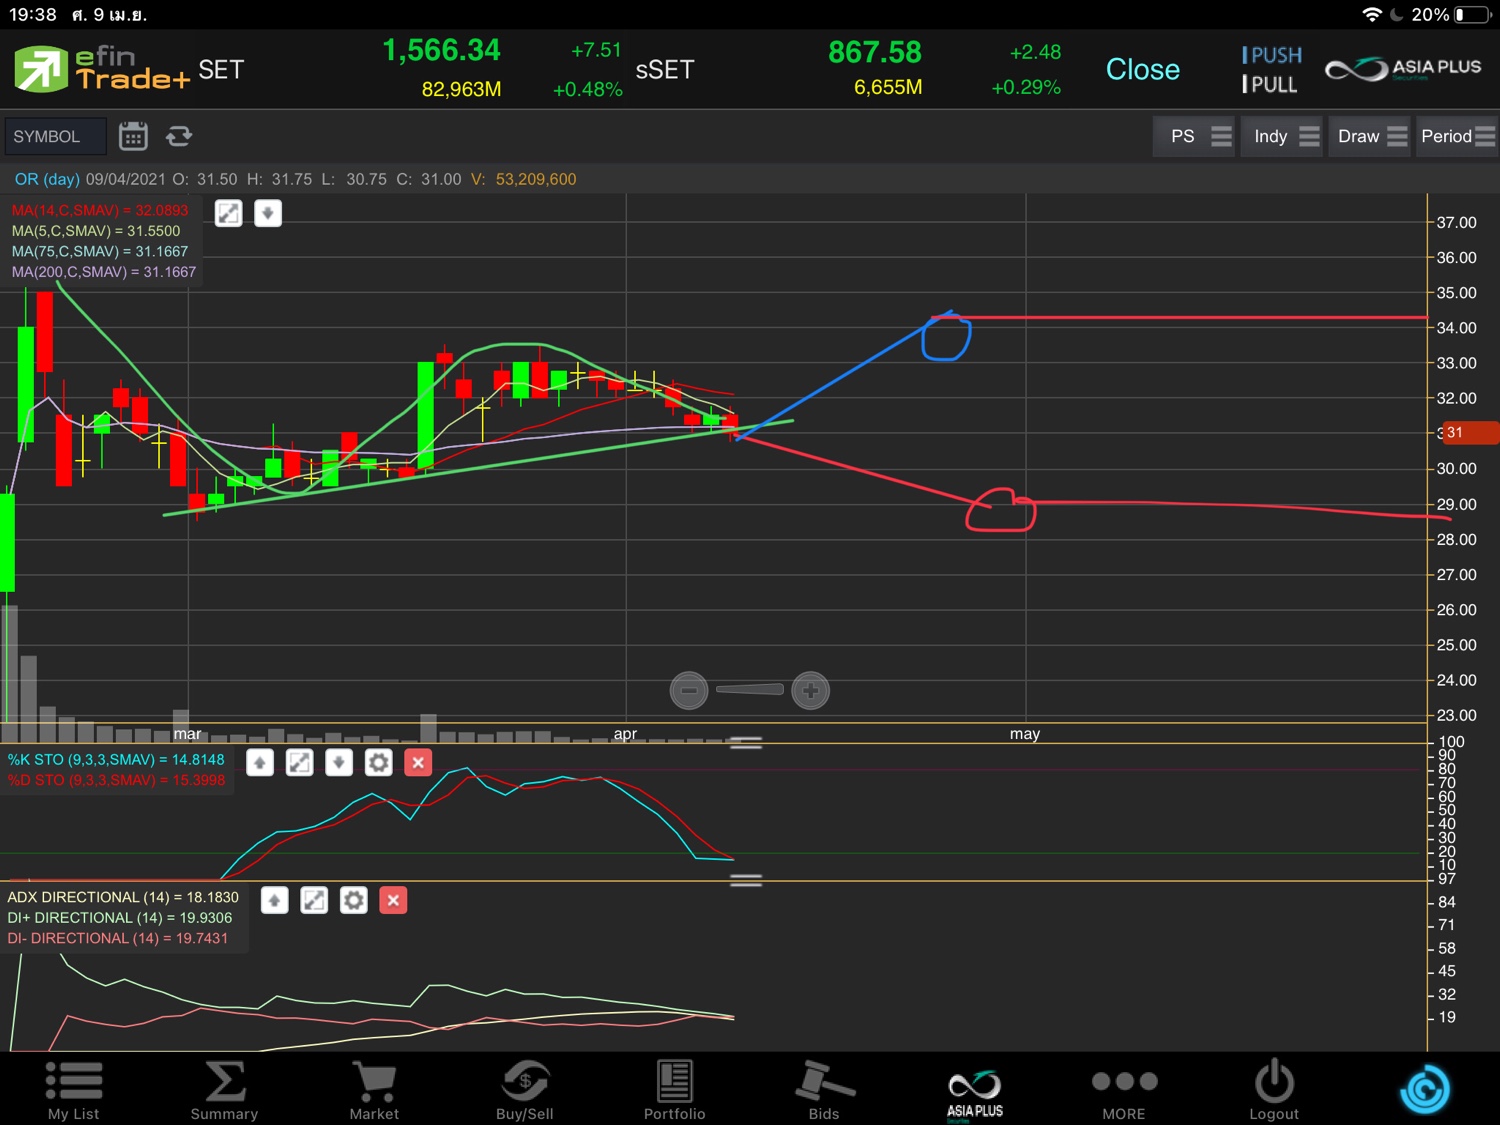This screenshot has width=1500, height=1125.
Task: Open the Summary tab
Action: click(x=224, y=1090)
